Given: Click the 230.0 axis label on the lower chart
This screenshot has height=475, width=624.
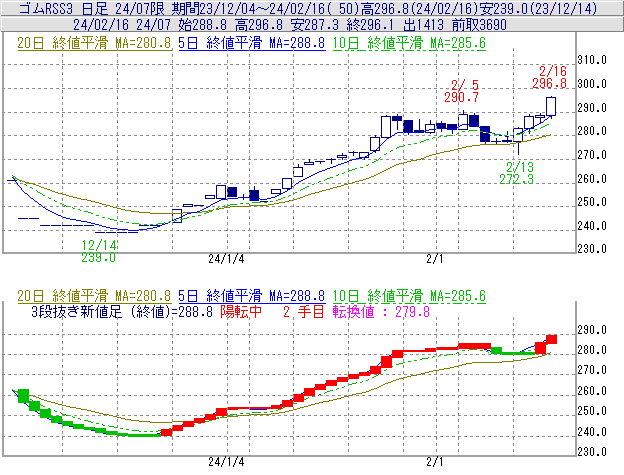Looking at the screenshot, I should (592, 452).
